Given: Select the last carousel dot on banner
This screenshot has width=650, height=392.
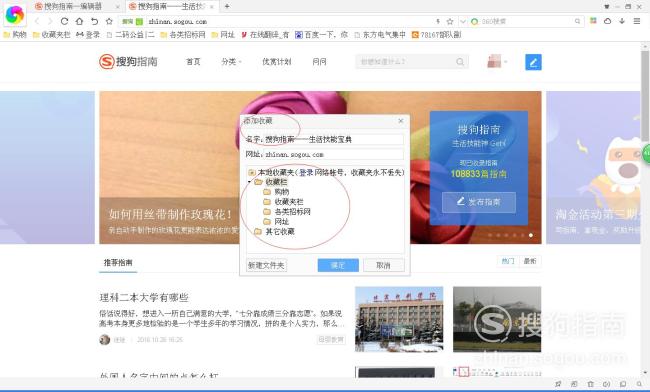Looking at the screenshot, I should pyautogui.click(x=531, y=235).
